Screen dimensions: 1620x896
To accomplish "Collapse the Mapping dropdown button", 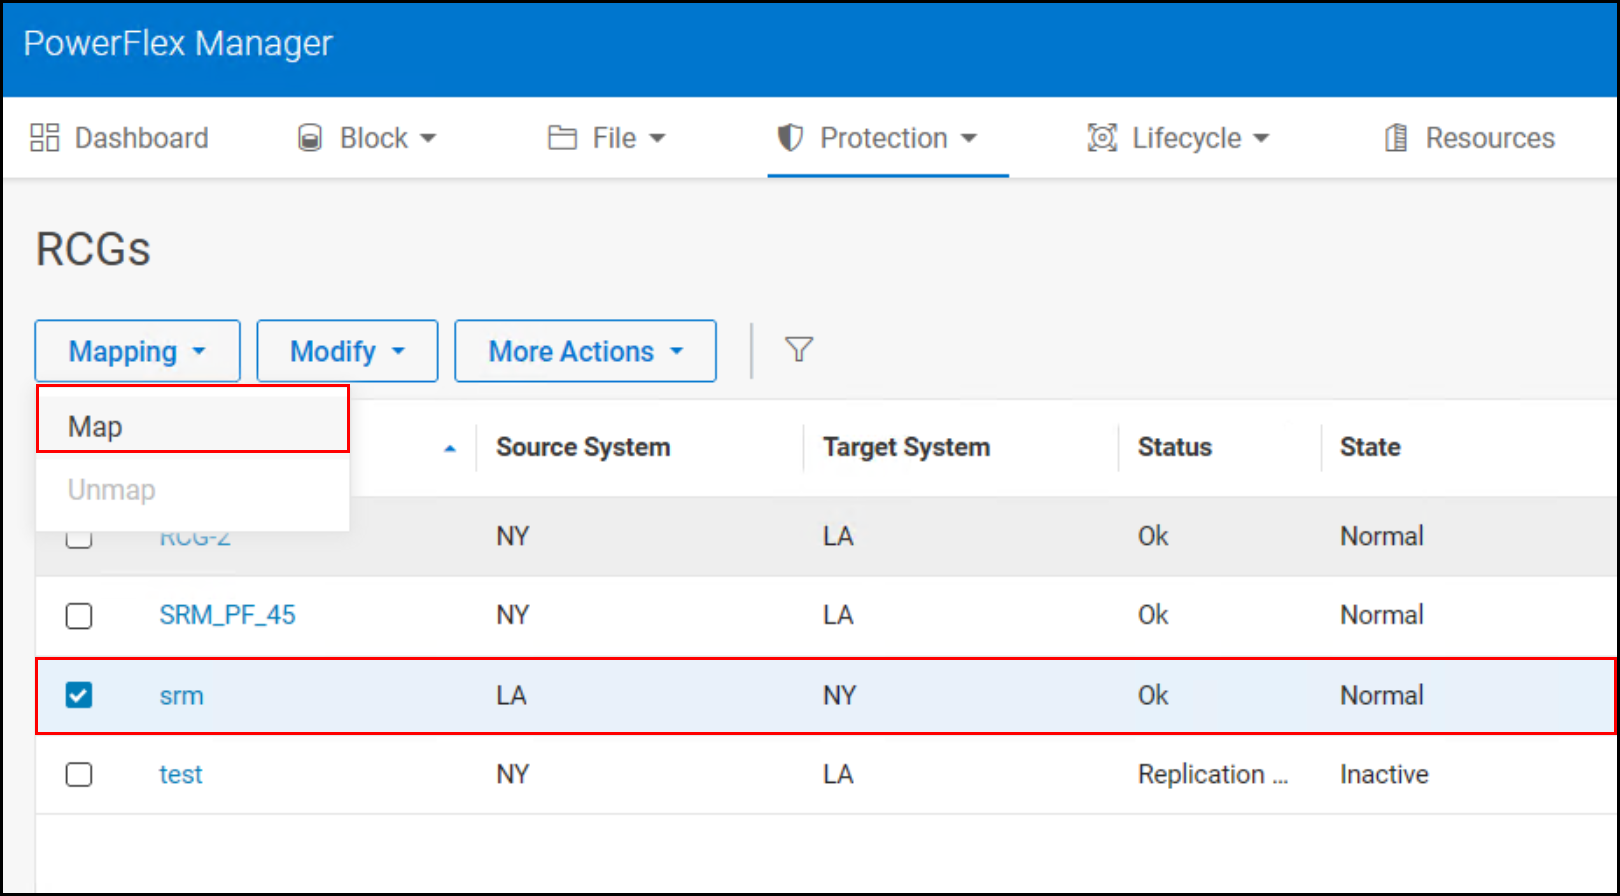I will coord(138,351).
